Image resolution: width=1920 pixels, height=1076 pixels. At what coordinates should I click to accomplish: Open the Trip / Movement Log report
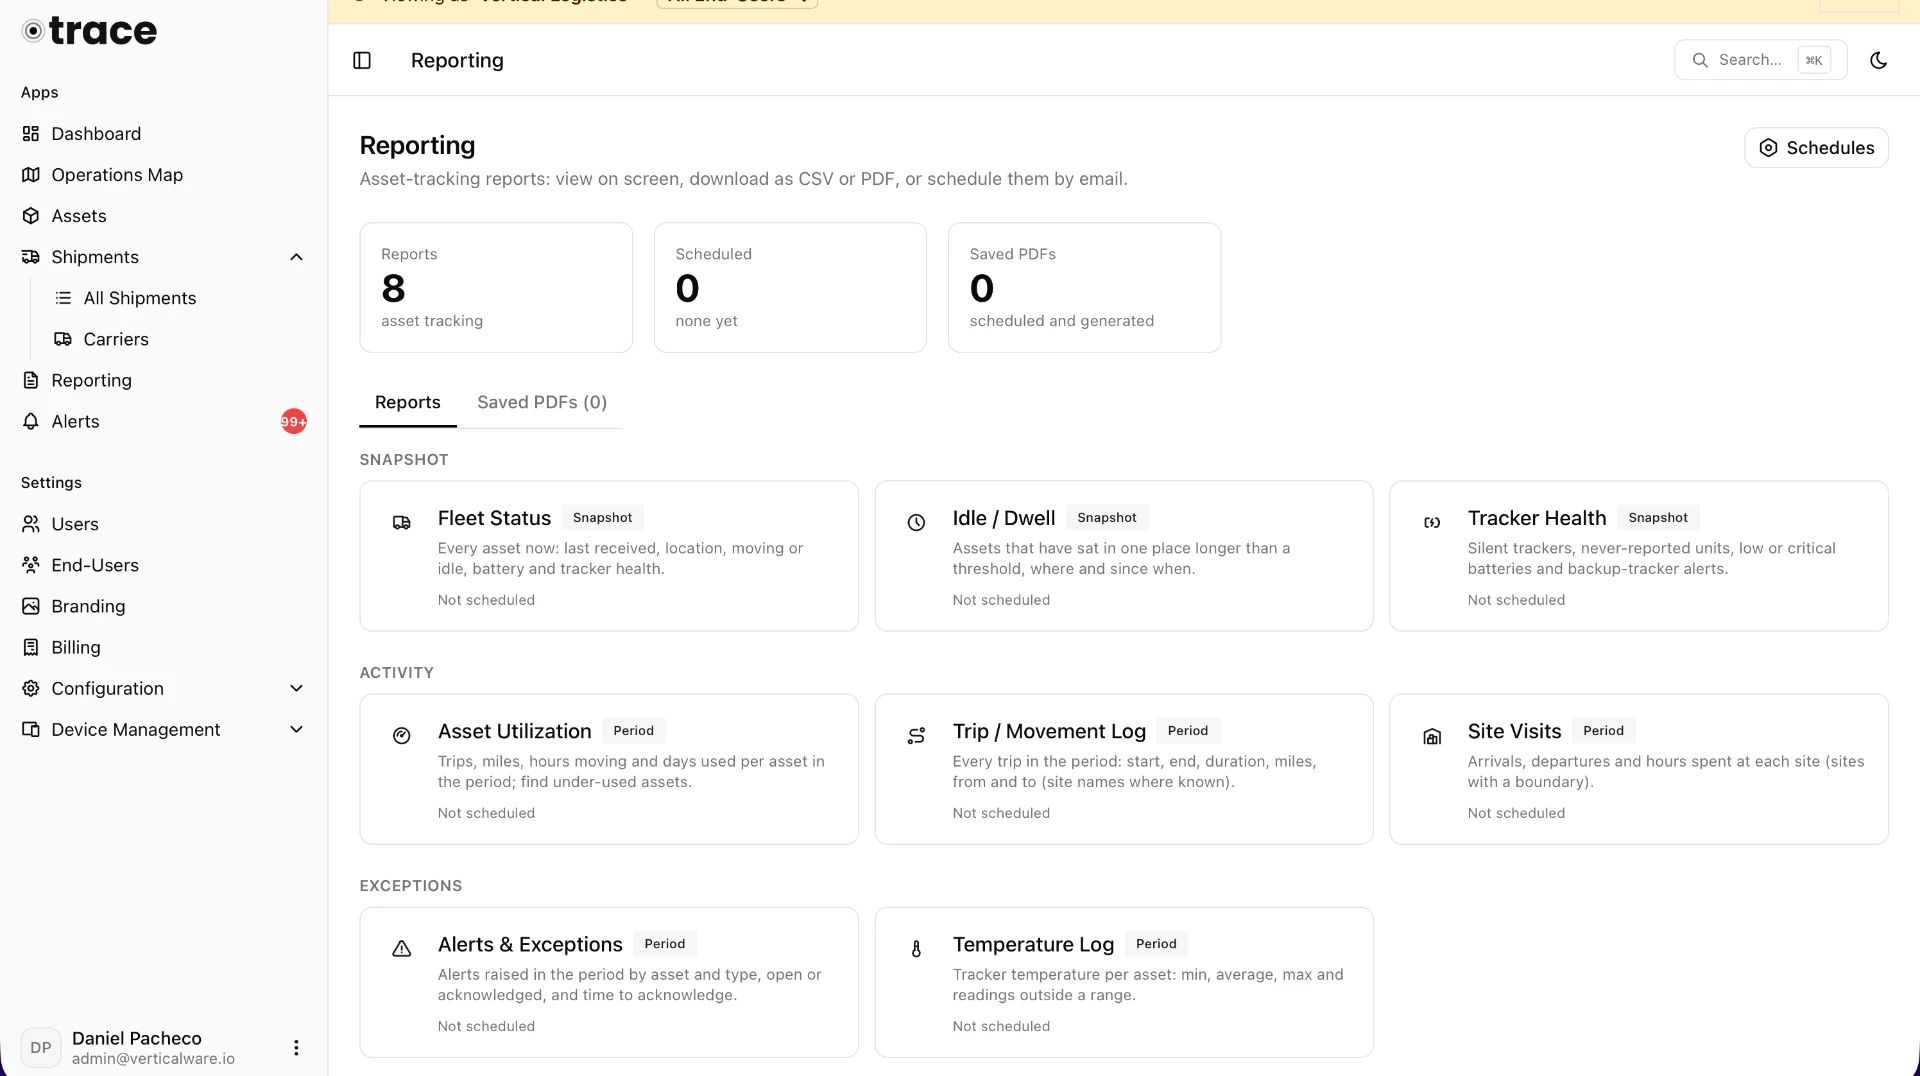pyautogui.click(x=1124, y=769)
